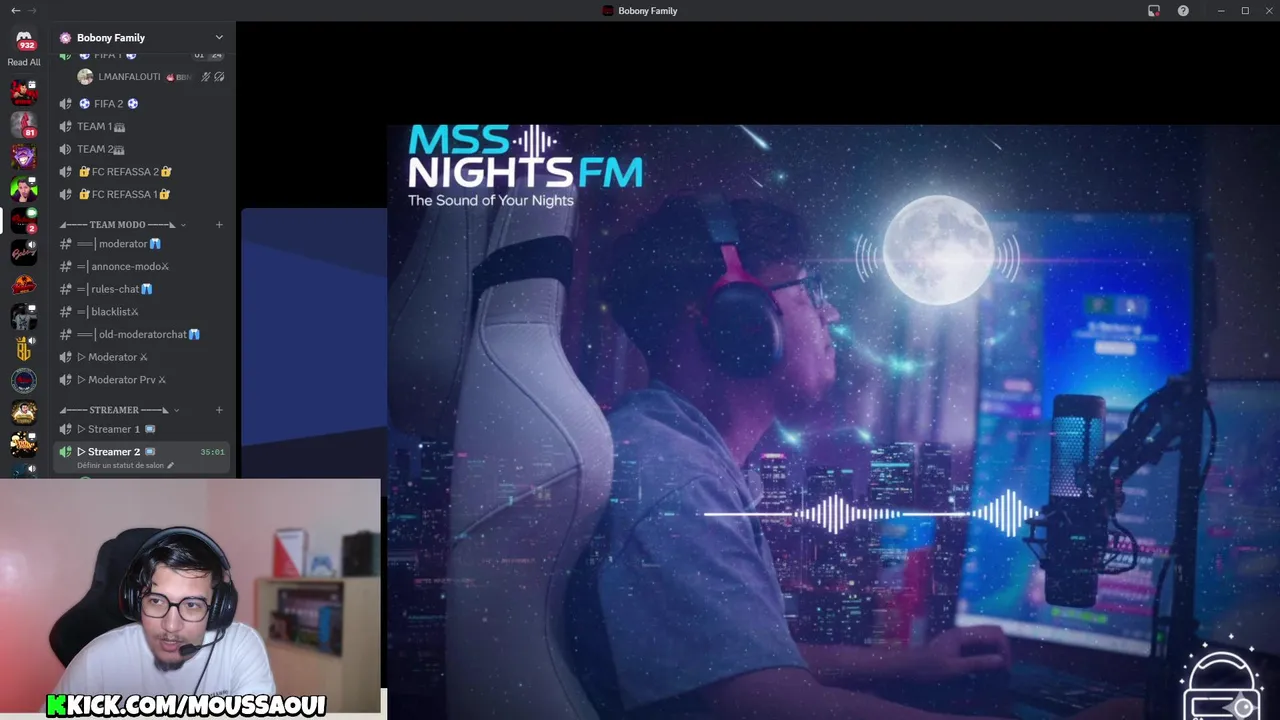Go forward with the right arrow
The image size is (1280, 720).
[x=33, y=11]
